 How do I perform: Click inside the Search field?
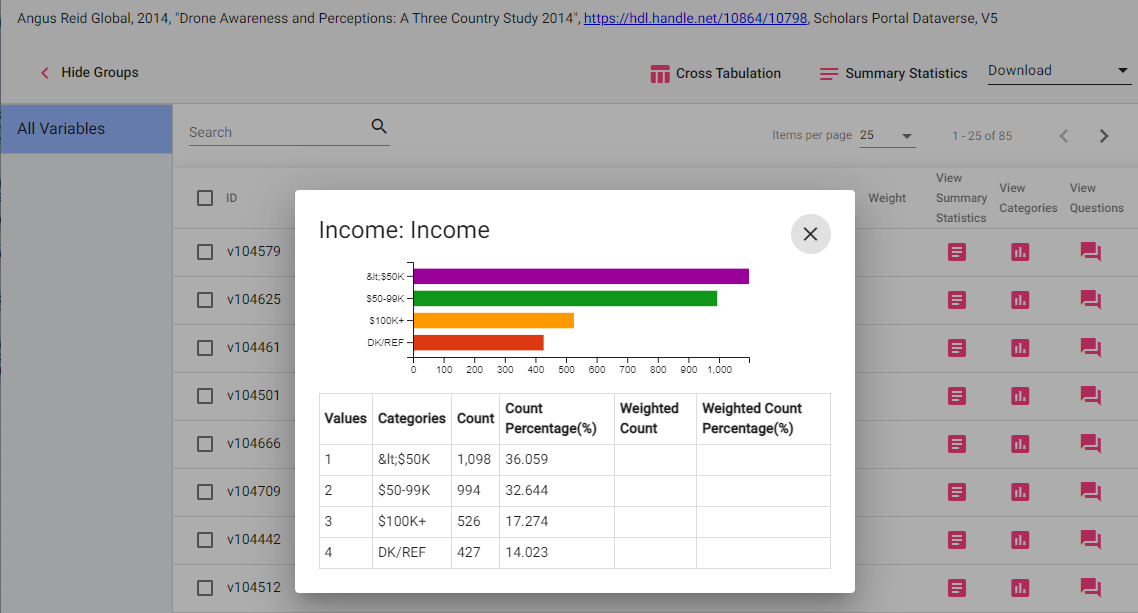tap(270, 132)
